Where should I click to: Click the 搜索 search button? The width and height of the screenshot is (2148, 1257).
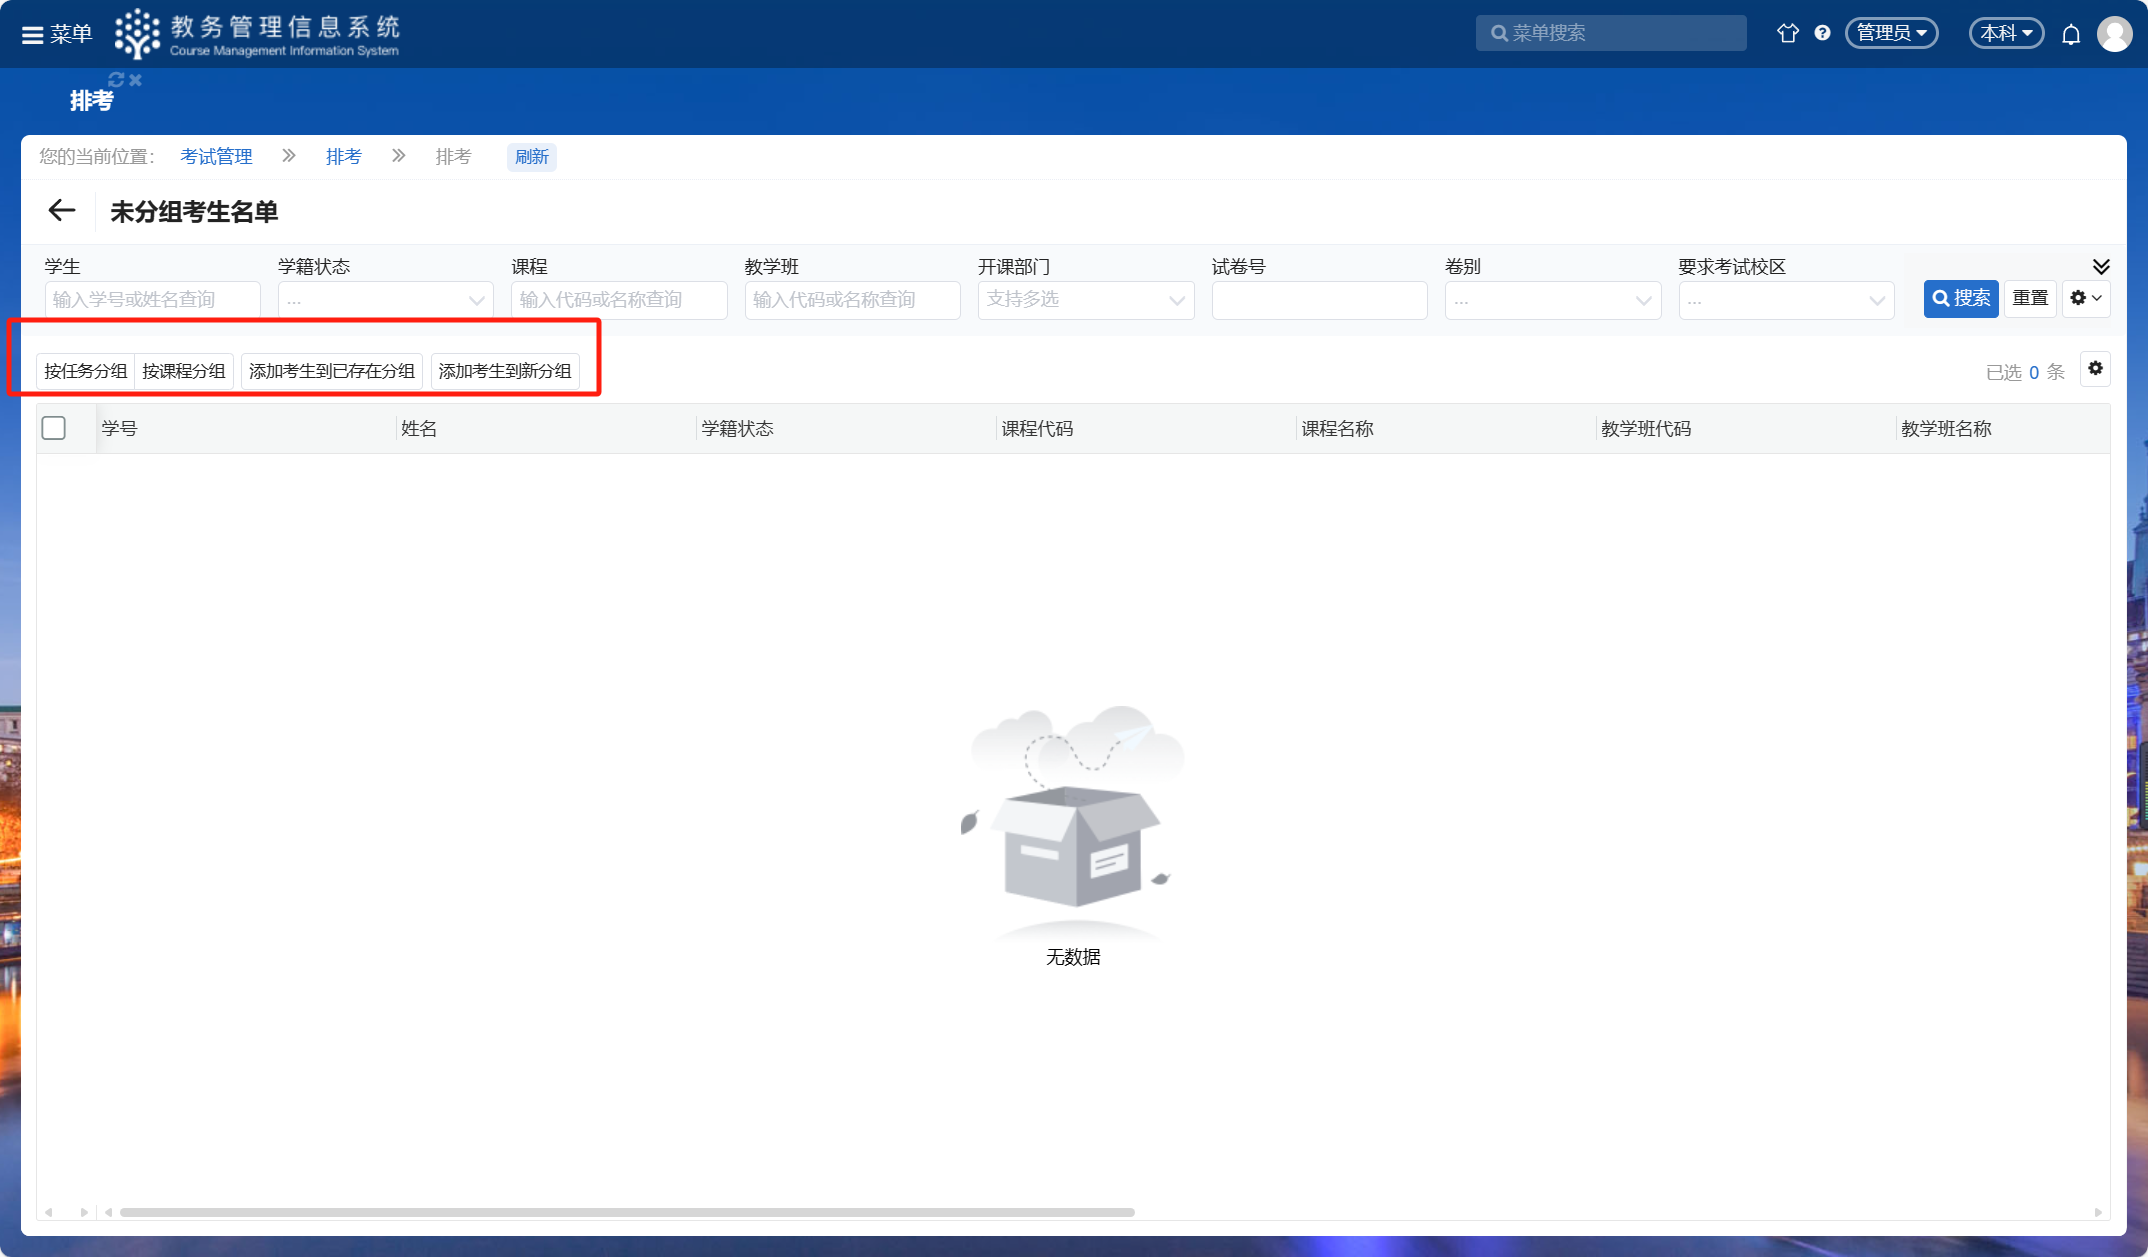click(1960, 298)
